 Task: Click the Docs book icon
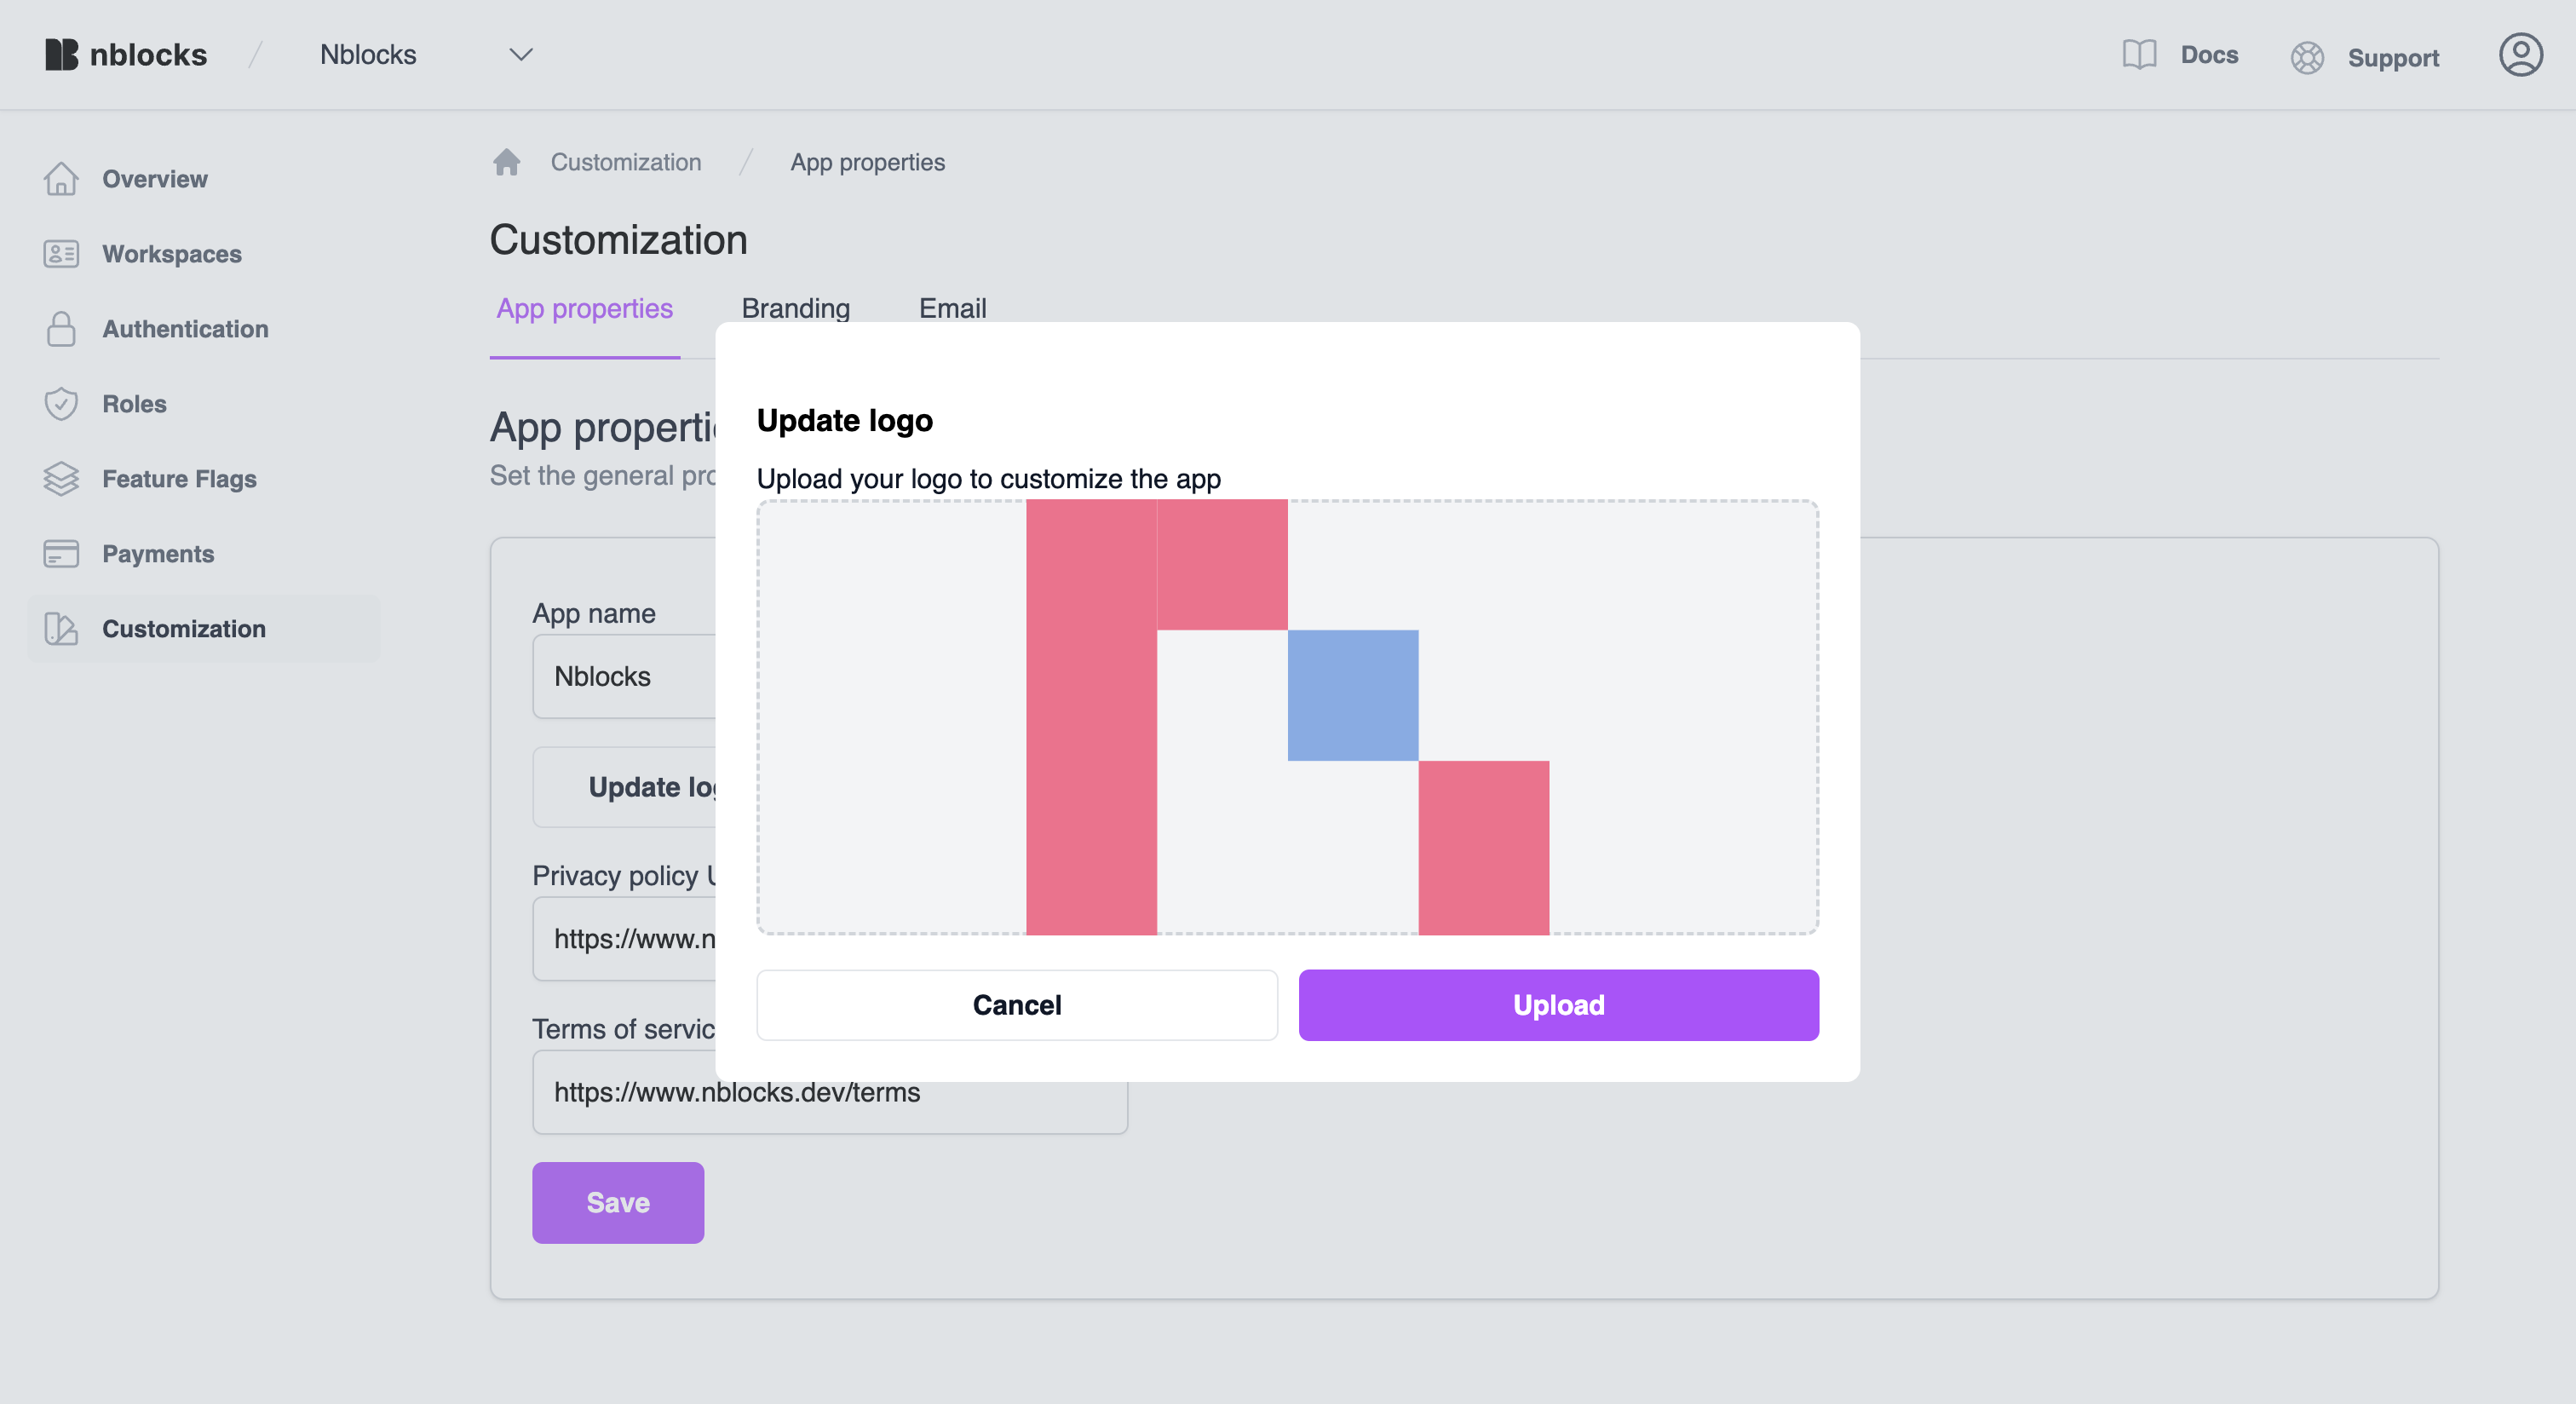2139,54
